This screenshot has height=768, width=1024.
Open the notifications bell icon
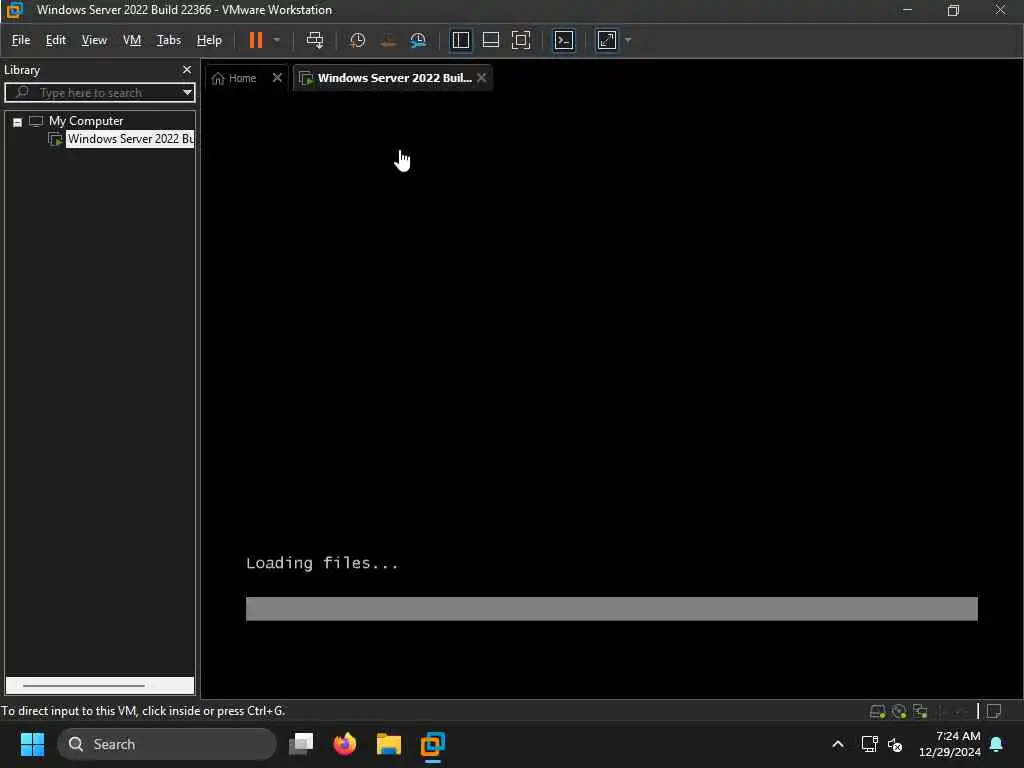point(997,744)
